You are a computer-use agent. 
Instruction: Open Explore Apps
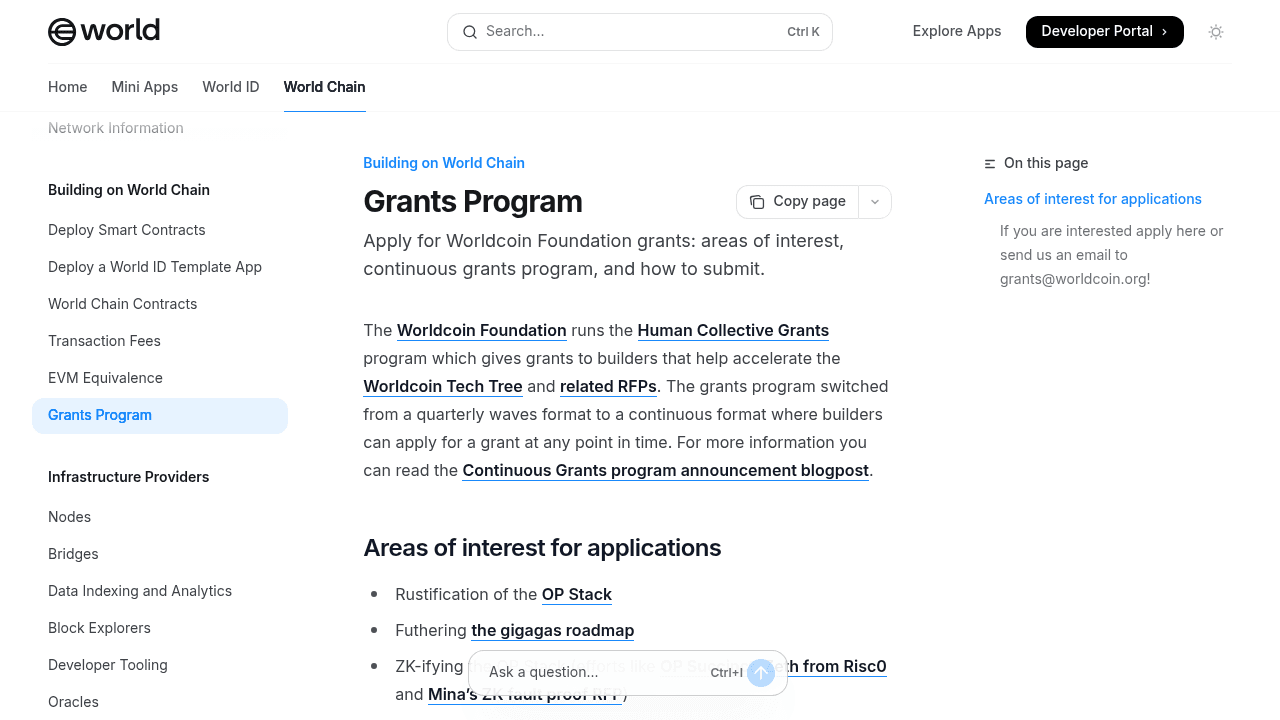(x=956, y=31)
